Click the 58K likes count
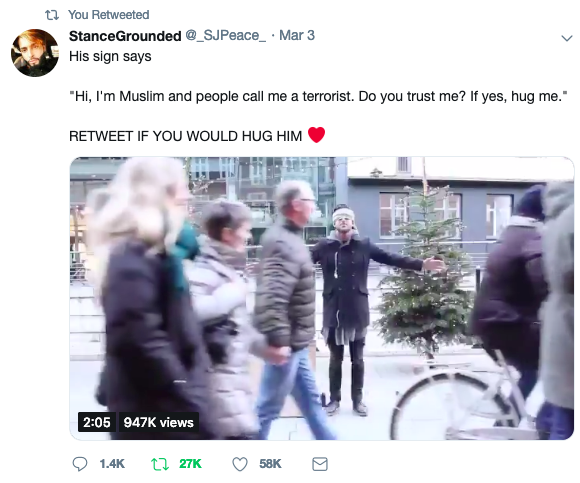 tap(270, 464)
